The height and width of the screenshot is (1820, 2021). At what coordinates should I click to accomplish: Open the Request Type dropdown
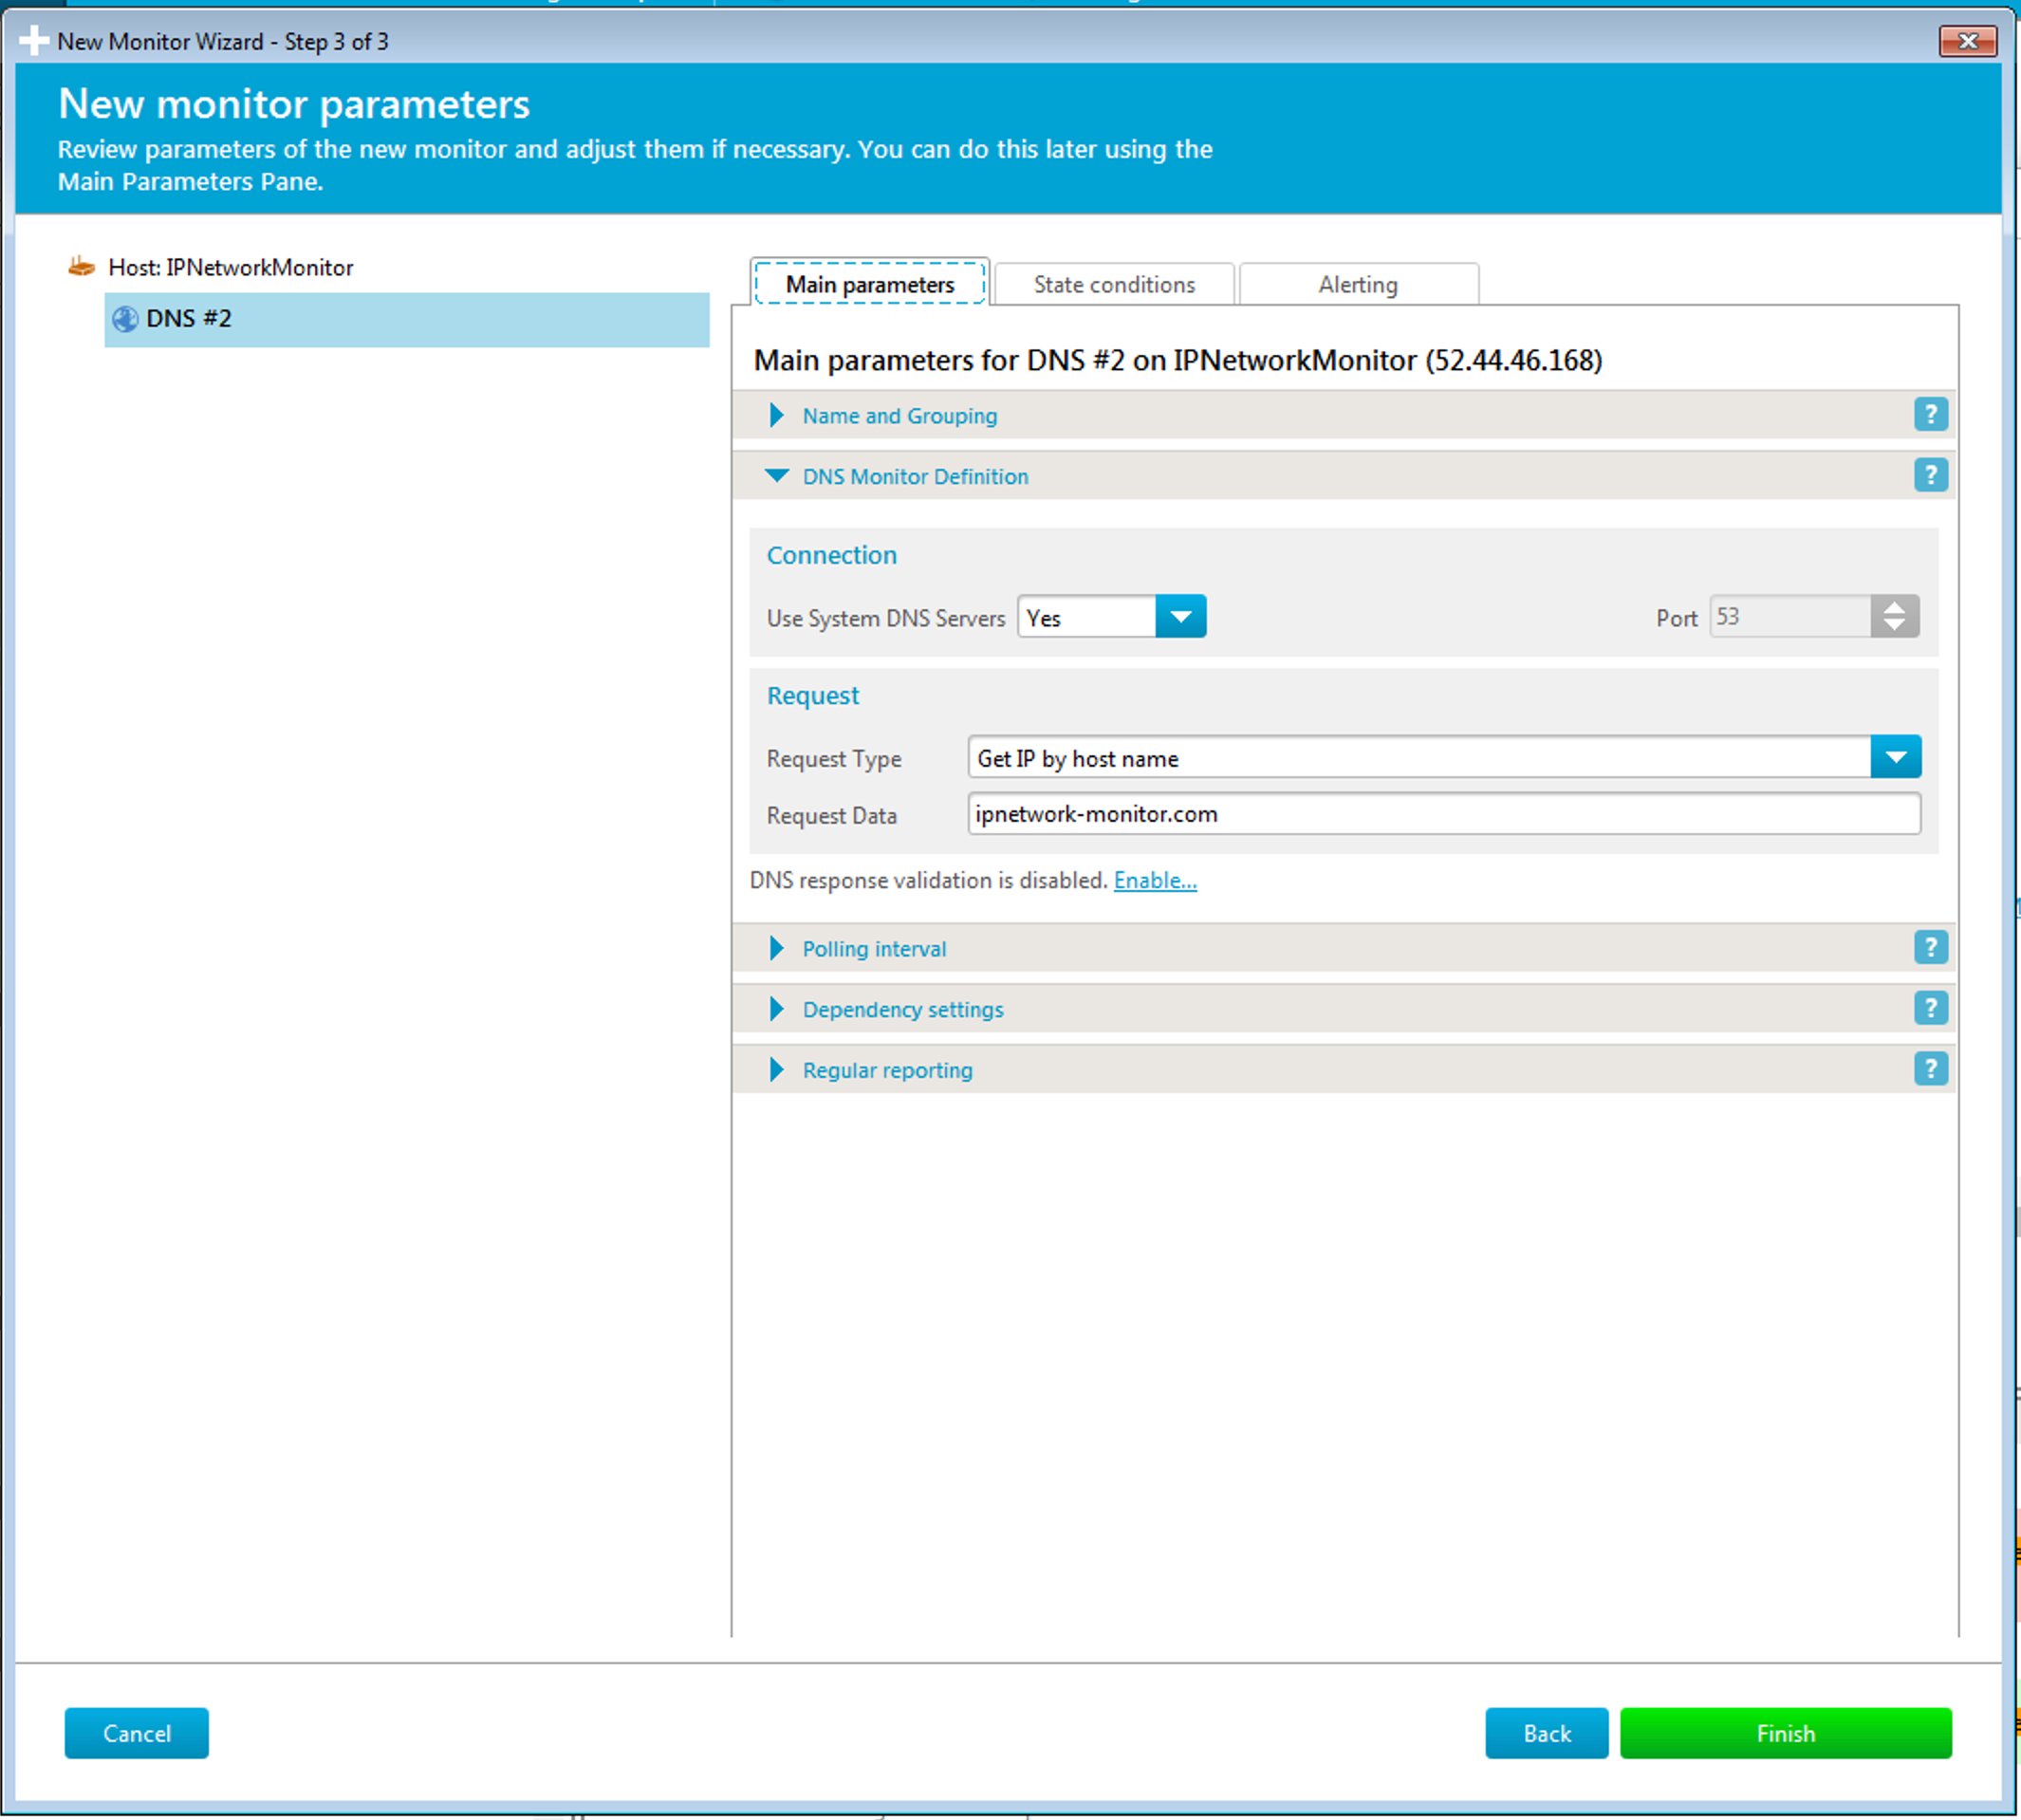(x=1895, y=757)
